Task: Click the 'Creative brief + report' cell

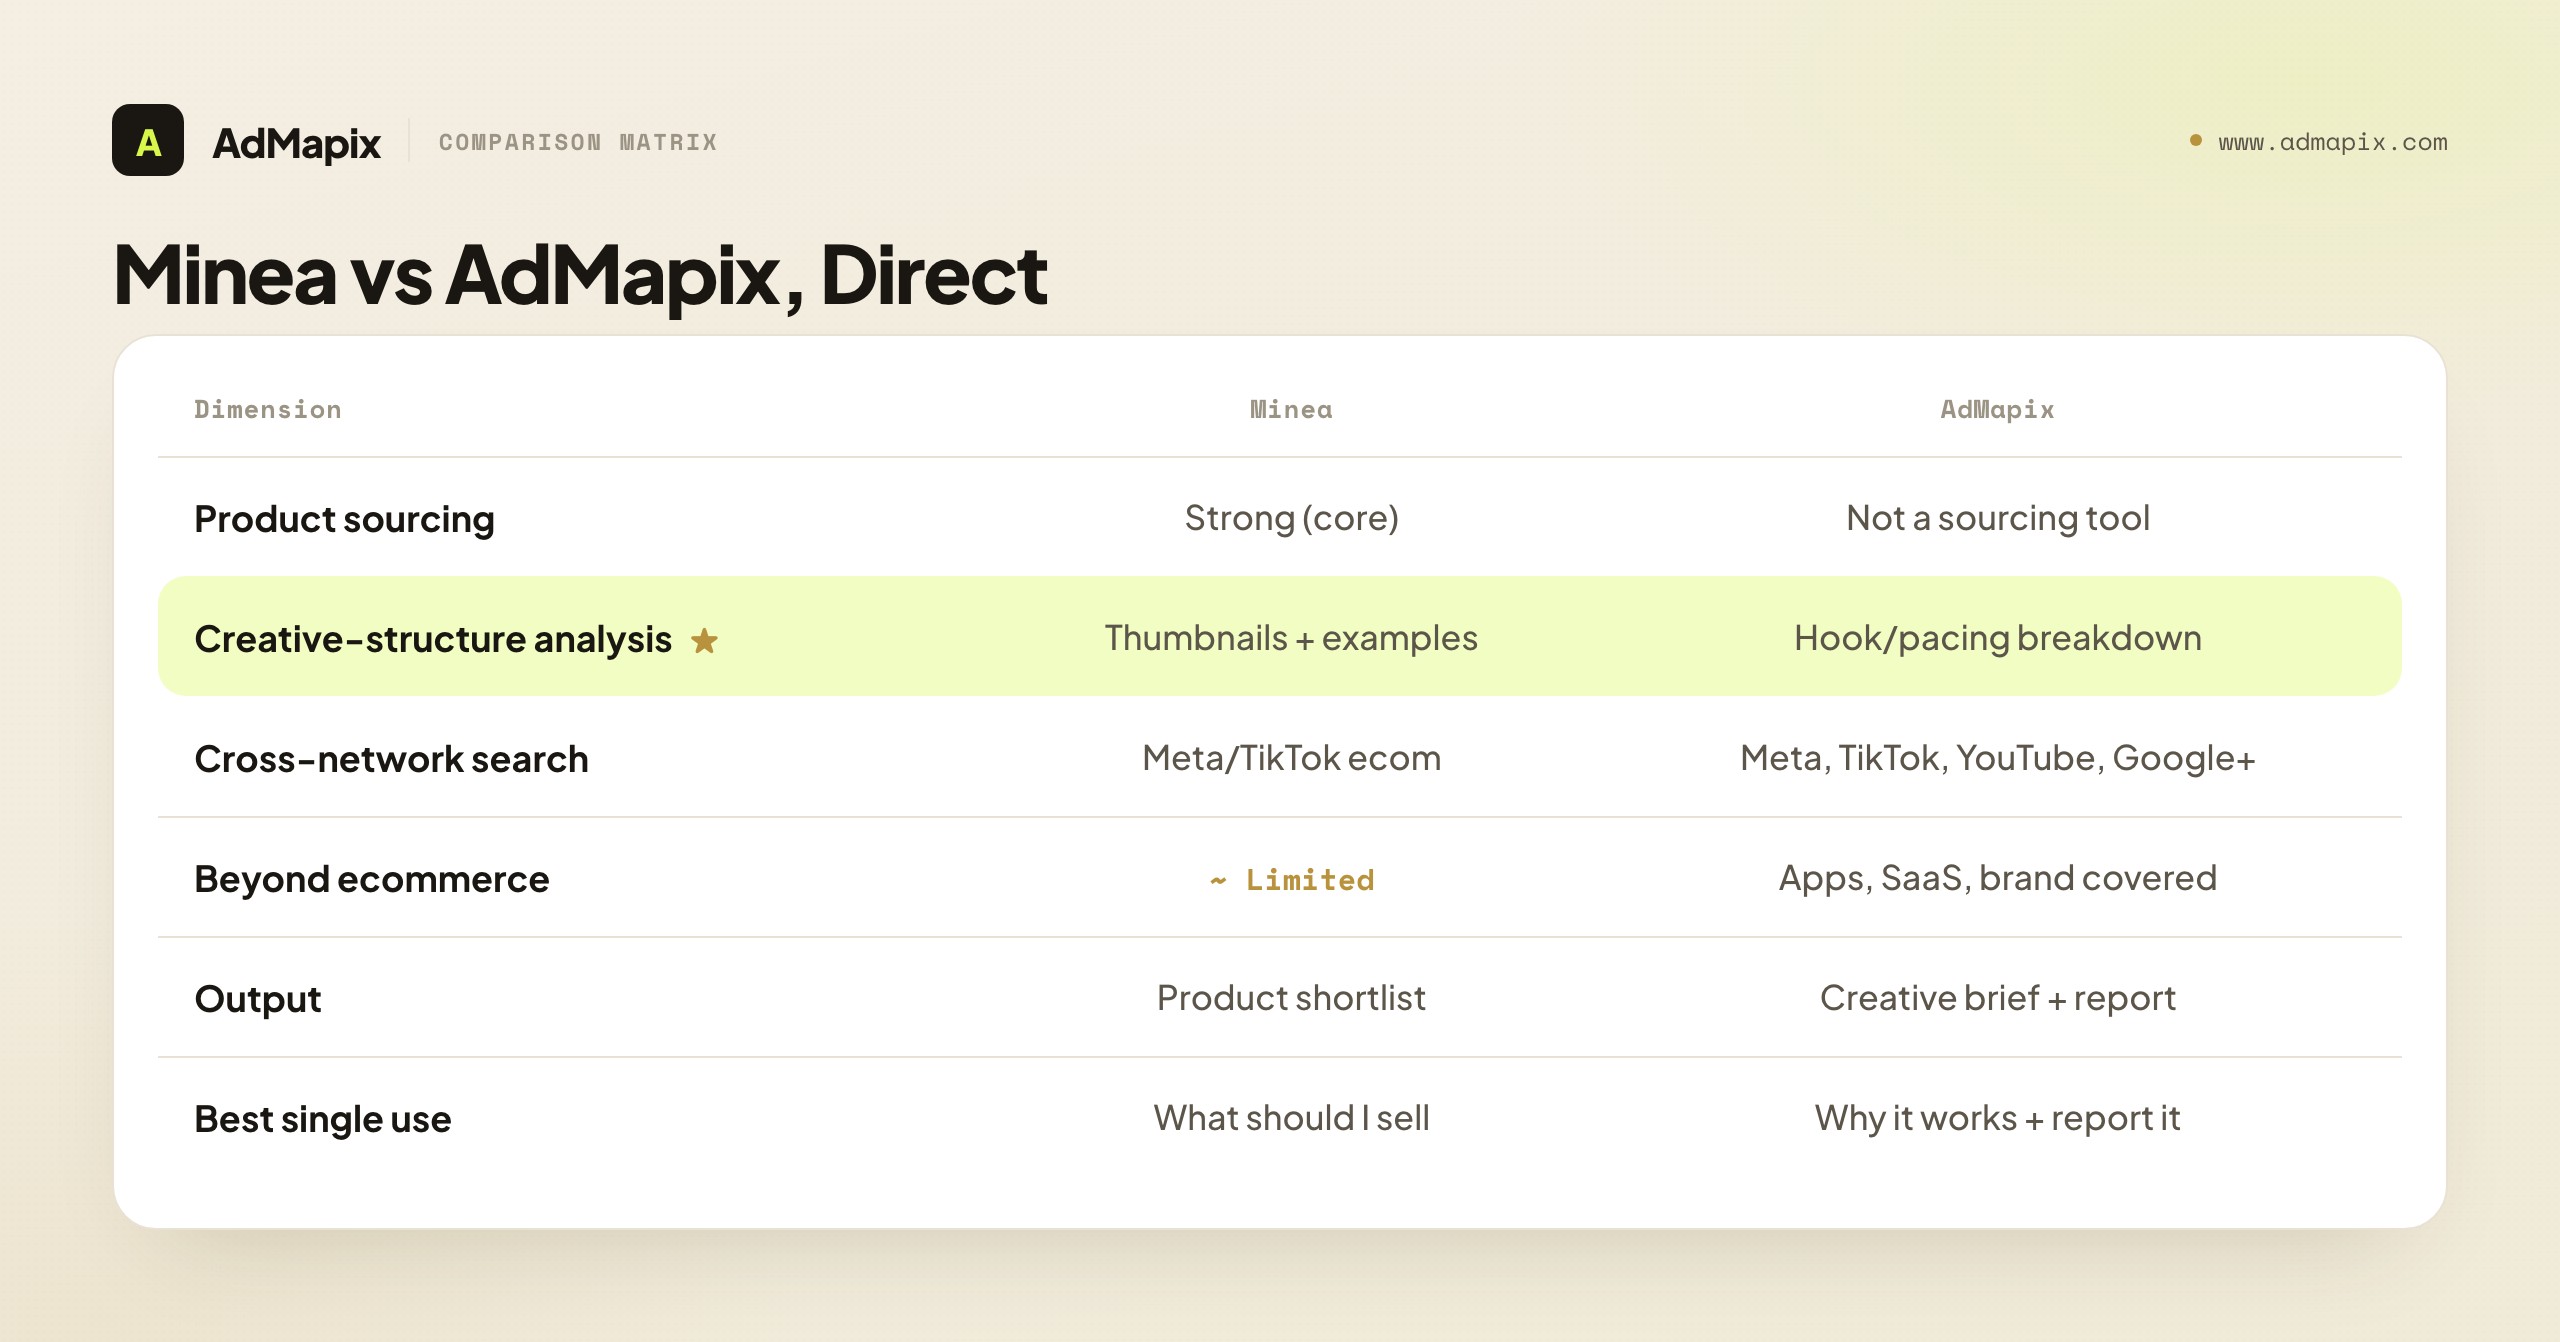Action: pos(1997,998)
